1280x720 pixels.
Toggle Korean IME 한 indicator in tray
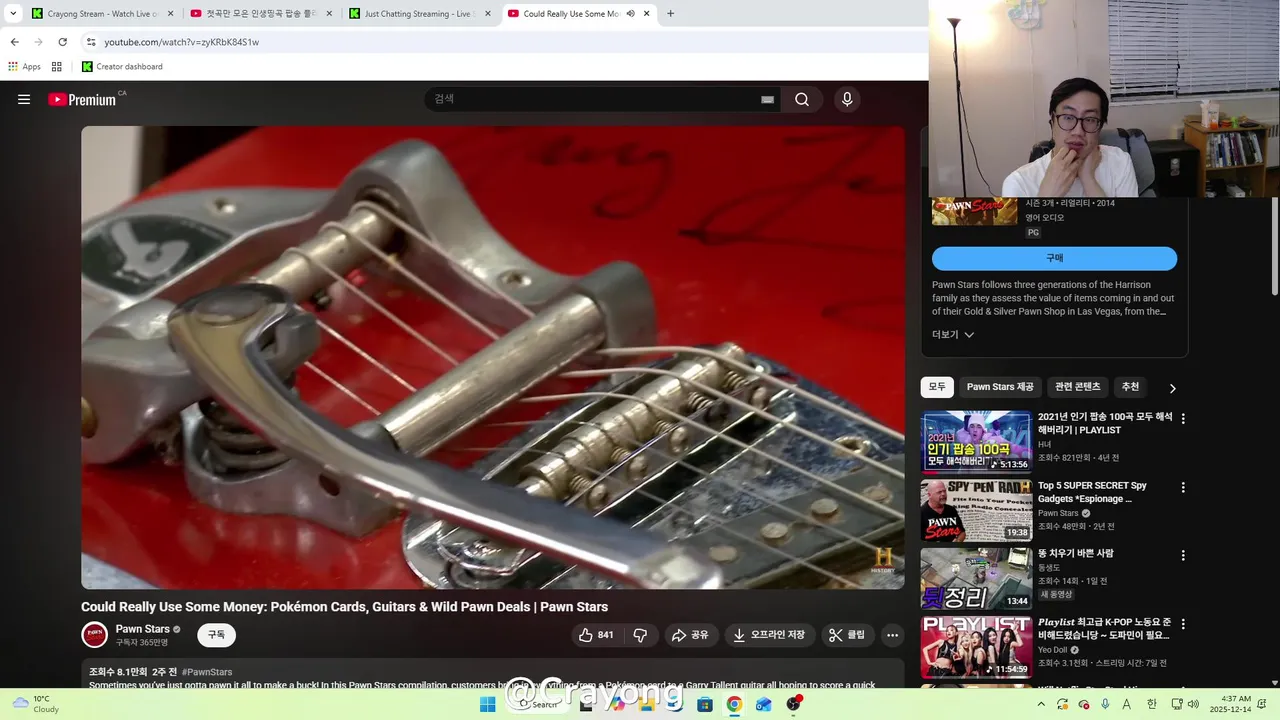(x=1151, y=704)
